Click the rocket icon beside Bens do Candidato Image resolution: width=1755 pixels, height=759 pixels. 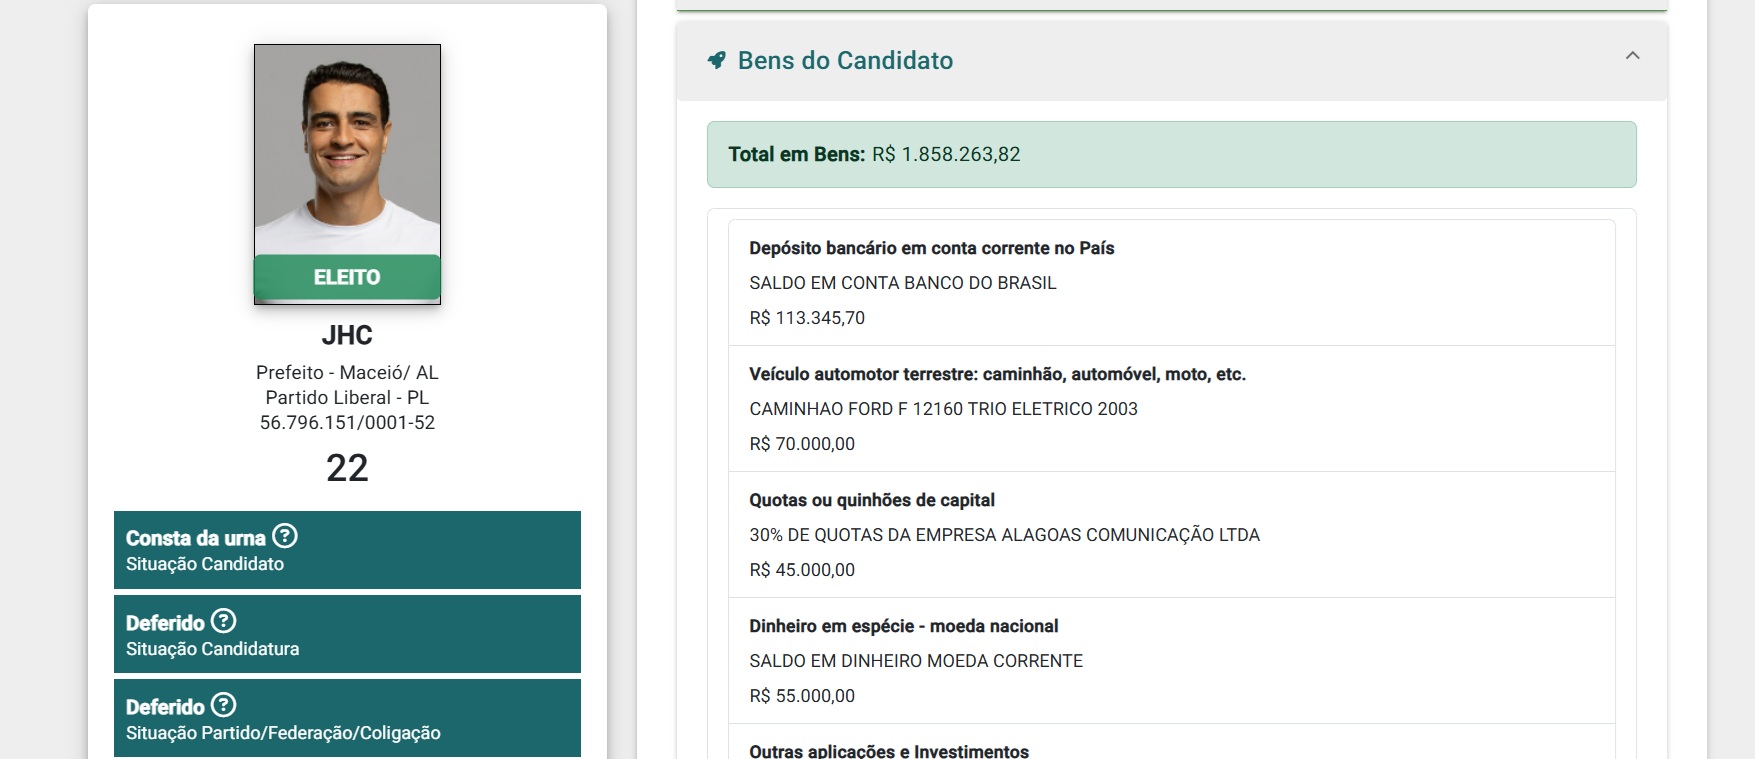[717, 60]
